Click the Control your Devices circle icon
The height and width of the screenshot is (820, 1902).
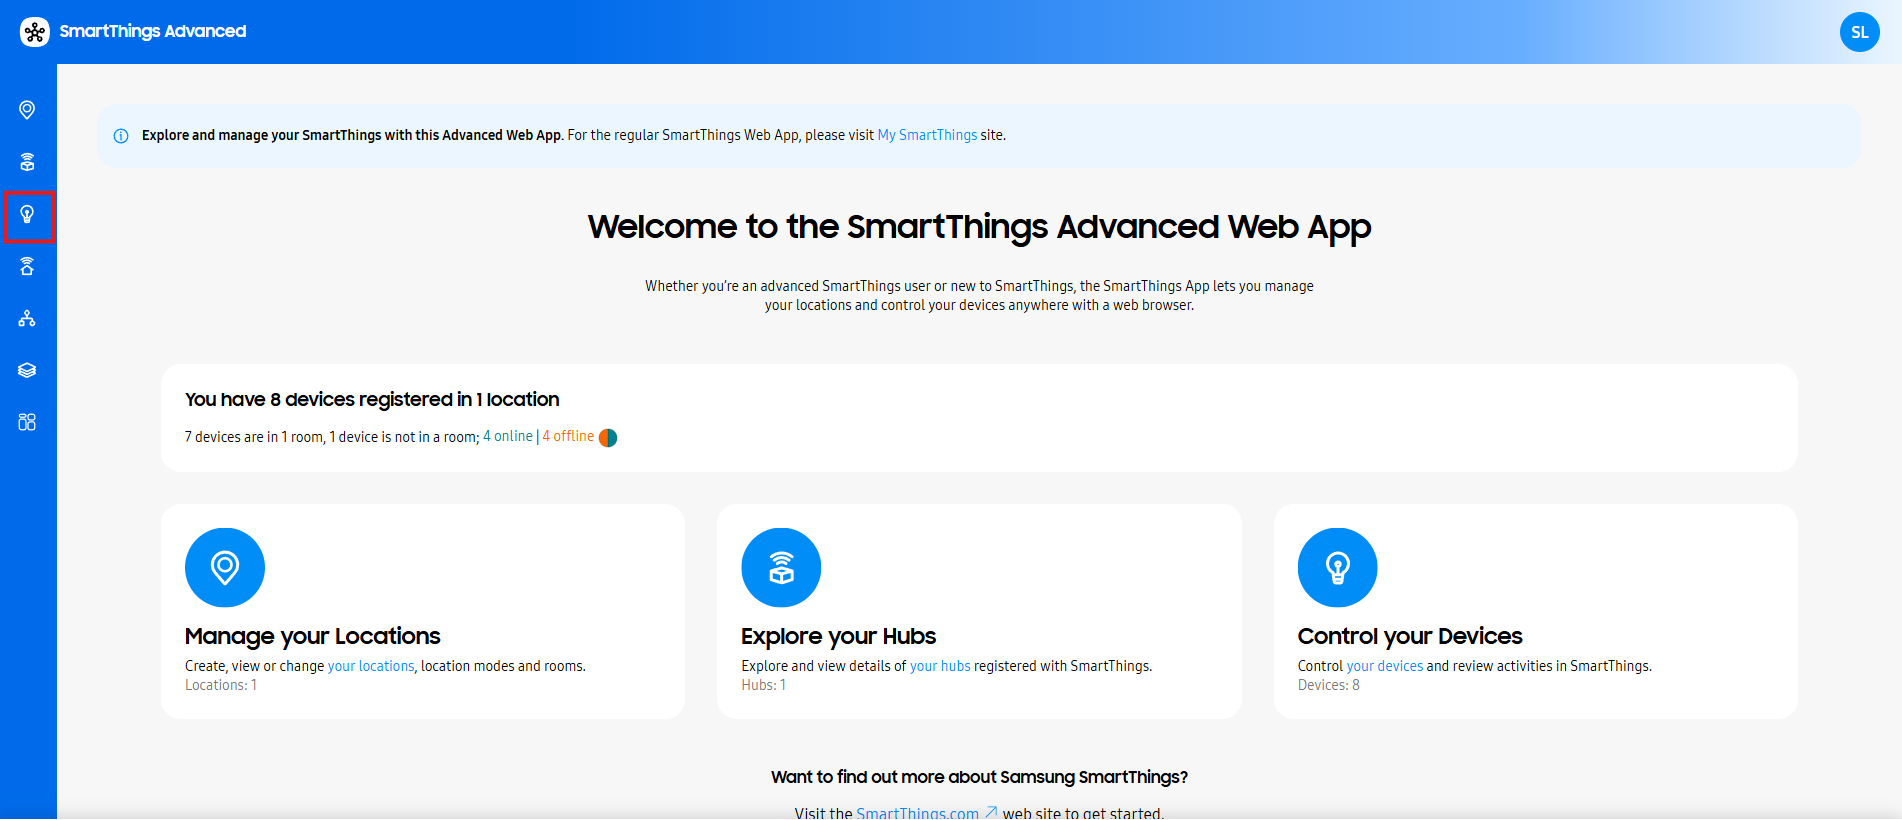pos(1337,567)
